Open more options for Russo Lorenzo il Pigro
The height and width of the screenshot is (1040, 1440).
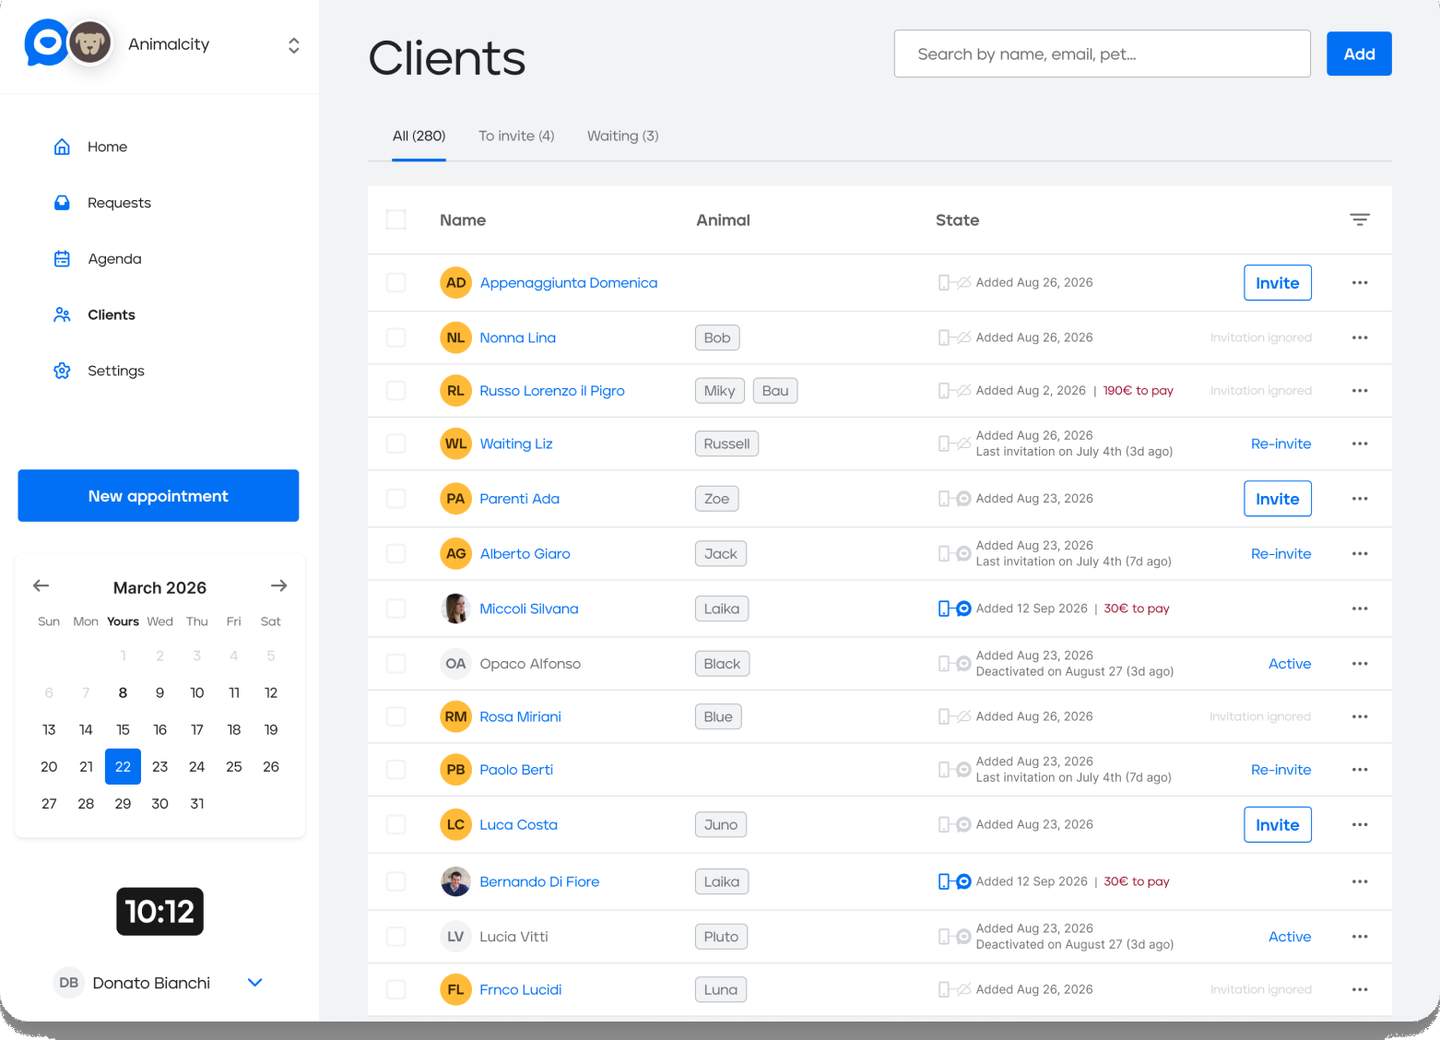click(1359, 391)
